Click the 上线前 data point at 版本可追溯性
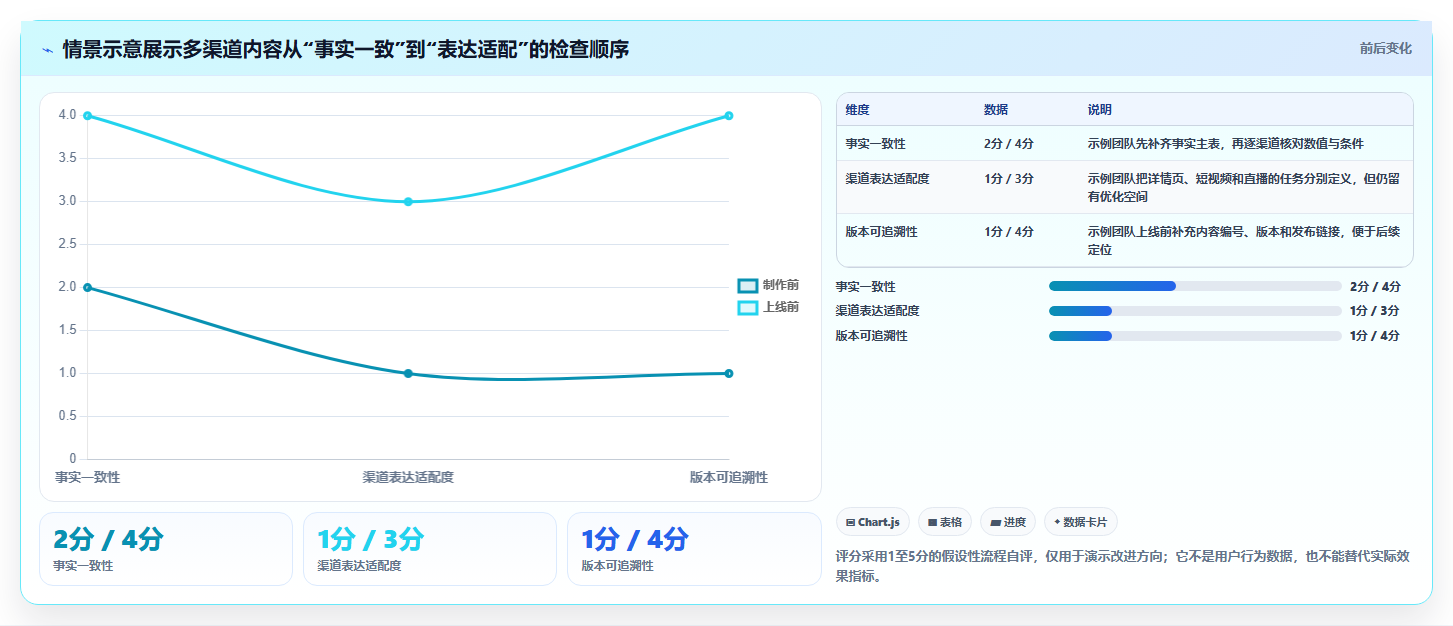The height and width of the screenshot is (626, 1453). point(728,116)
